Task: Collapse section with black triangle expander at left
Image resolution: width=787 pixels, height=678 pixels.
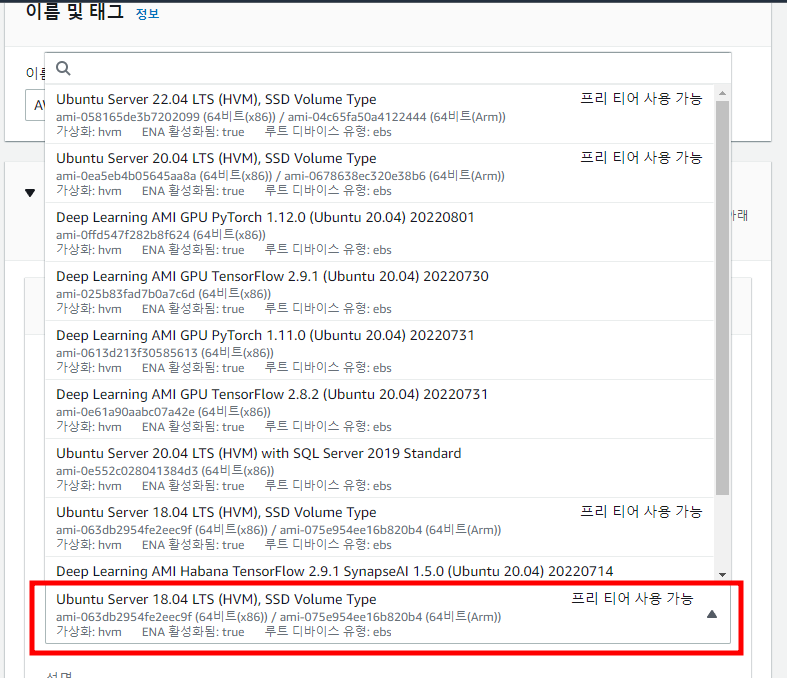Action: [x=30, y=193]
